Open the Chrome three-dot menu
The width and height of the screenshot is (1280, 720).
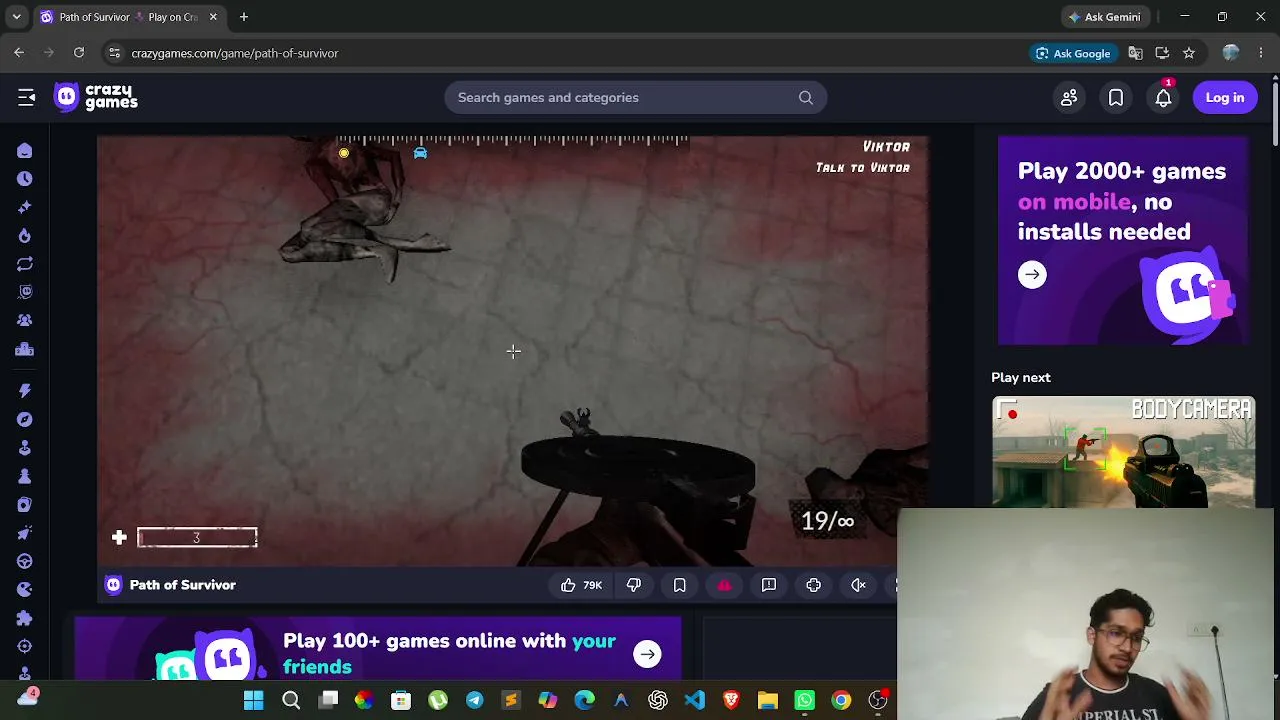click(x=1261, y=53)
